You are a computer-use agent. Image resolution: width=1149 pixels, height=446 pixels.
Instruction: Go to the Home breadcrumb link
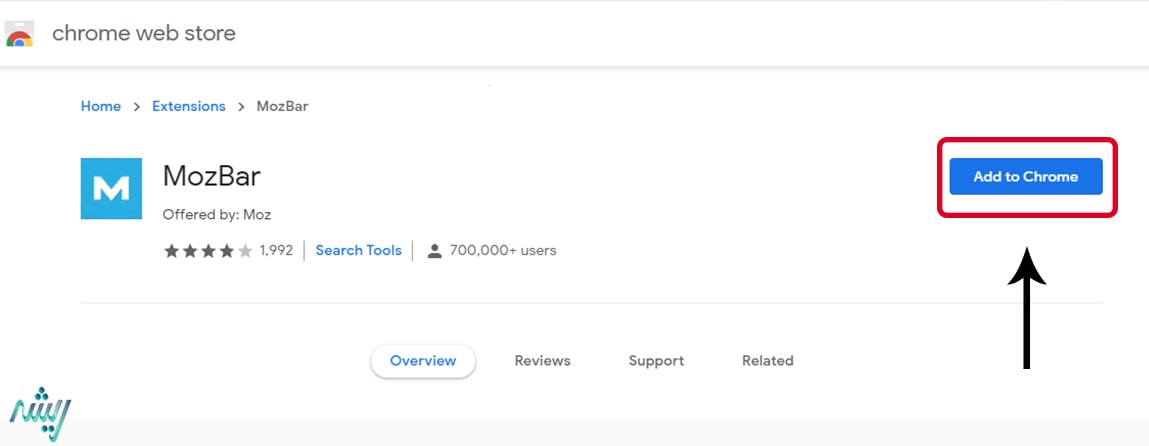coord(100,106)
